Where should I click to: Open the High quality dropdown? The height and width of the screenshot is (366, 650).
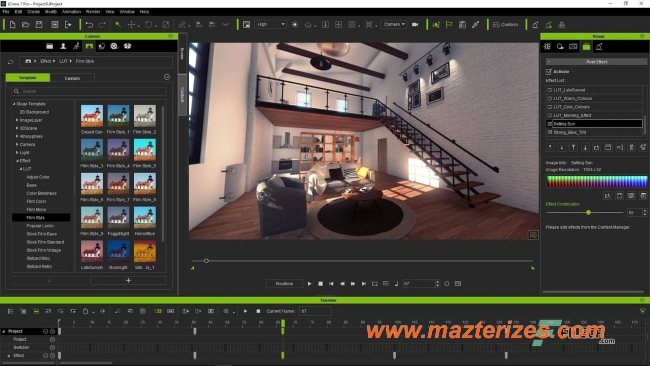[x=270, y=24]
